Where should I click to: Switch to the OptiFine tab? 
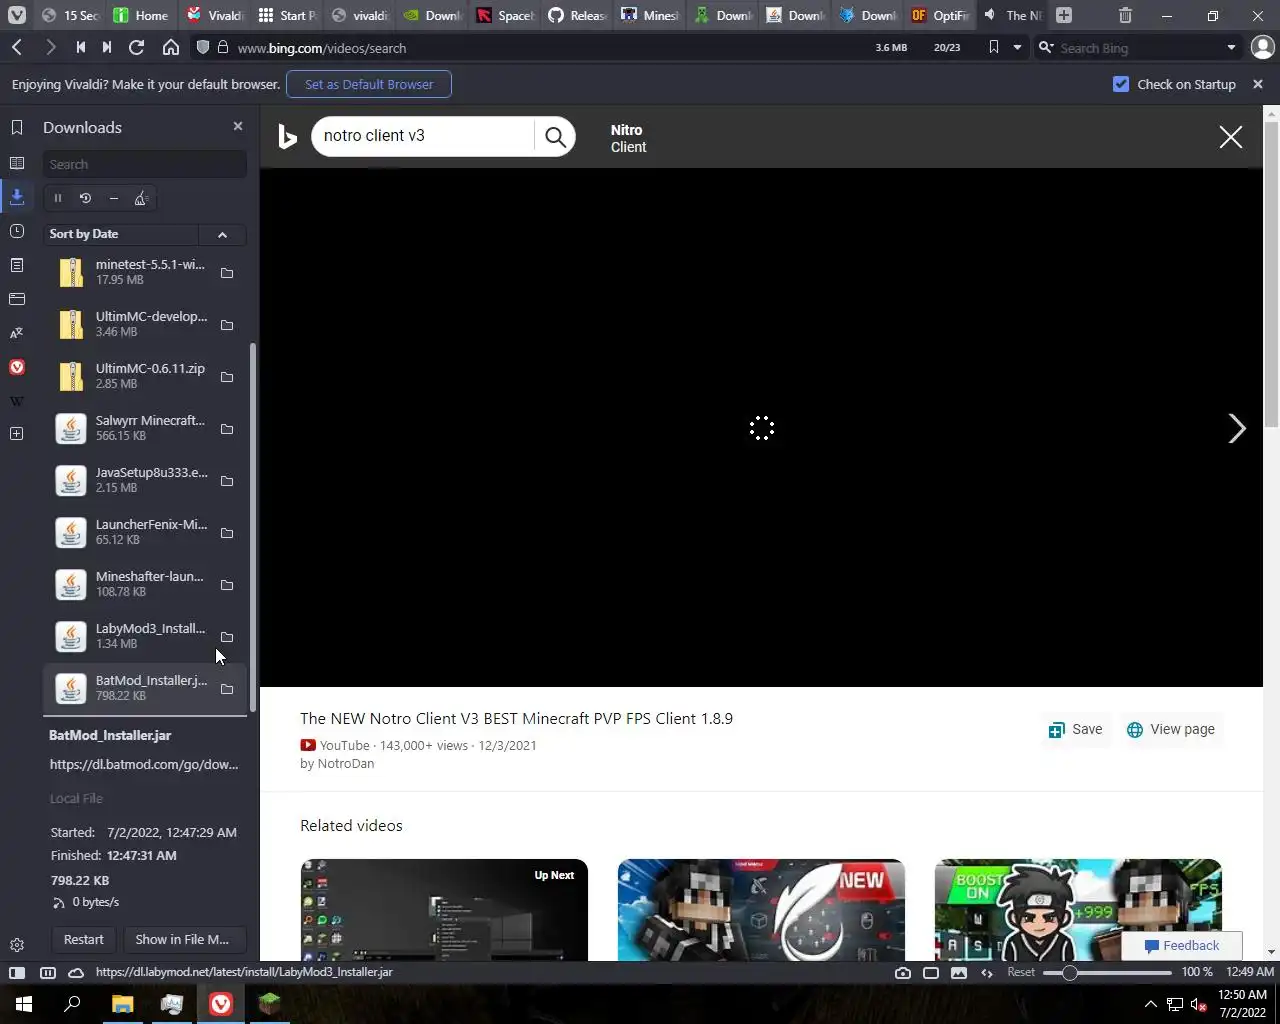(940, 15)
